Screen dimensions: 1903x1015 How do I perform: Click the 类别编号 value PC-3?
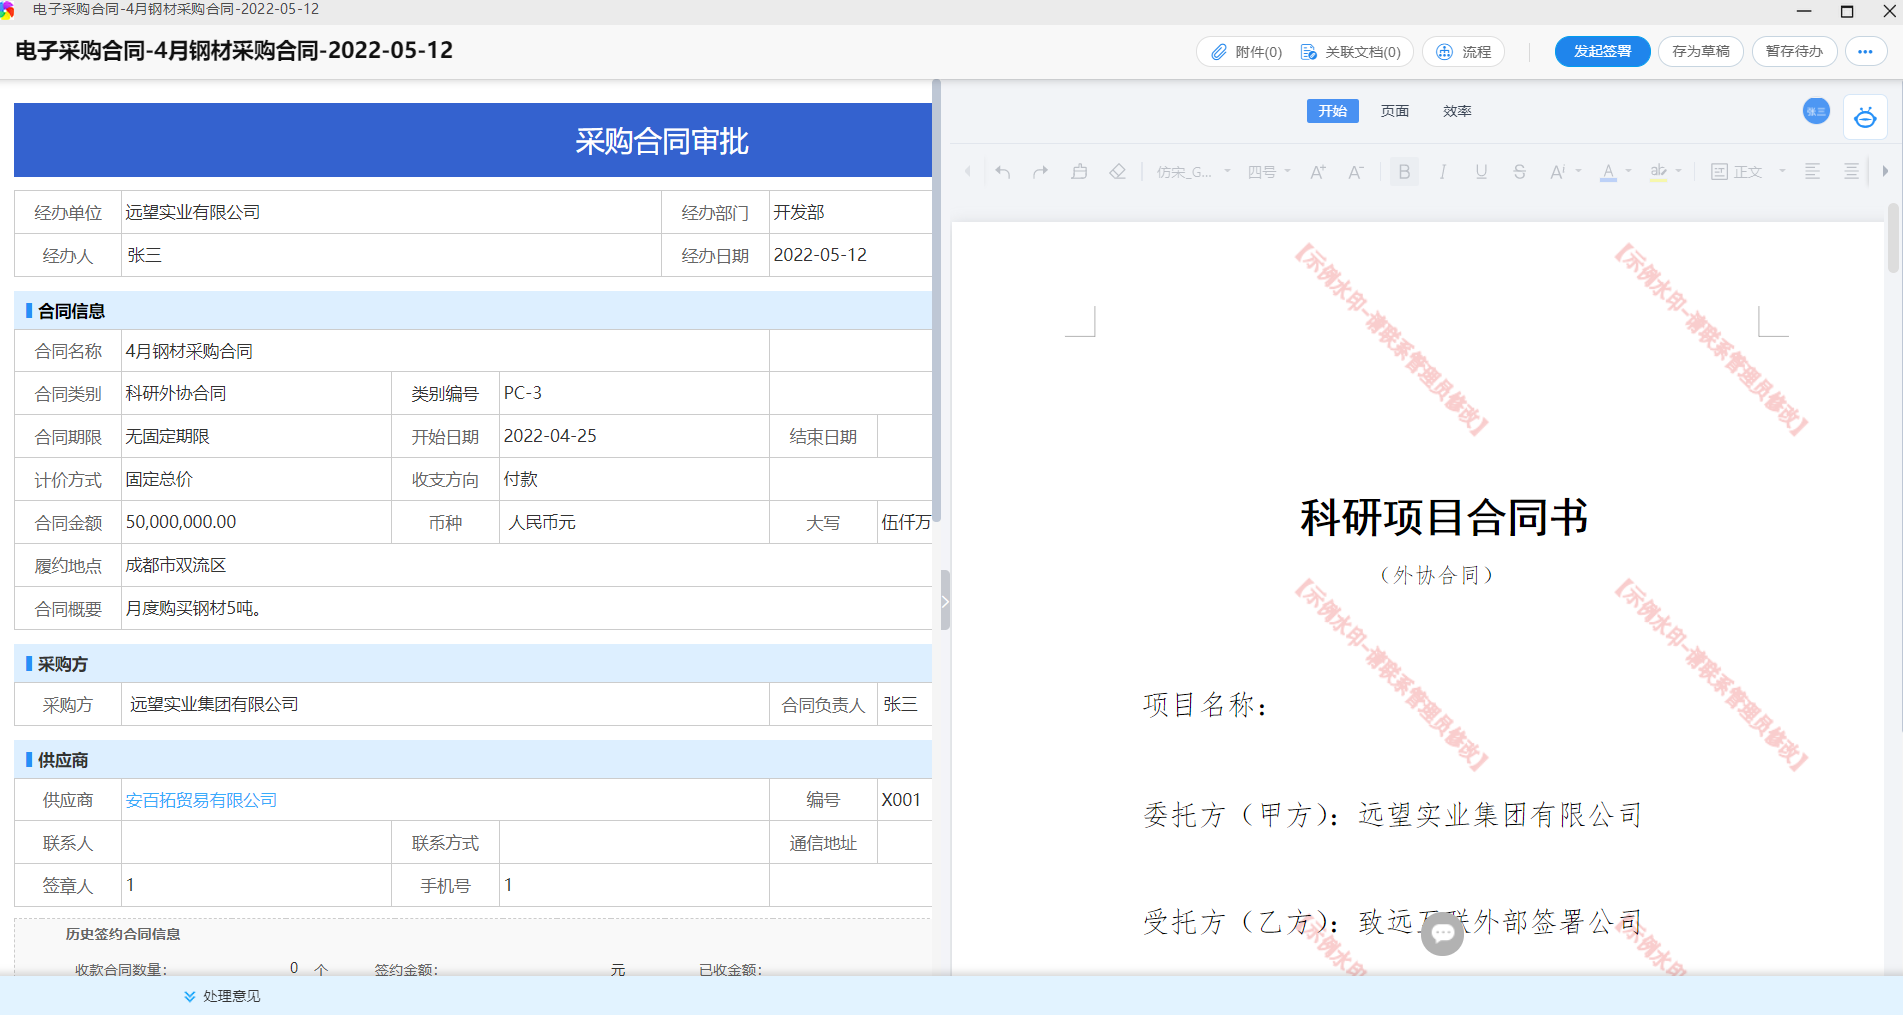pyautogui.click(x=523, y=393)
